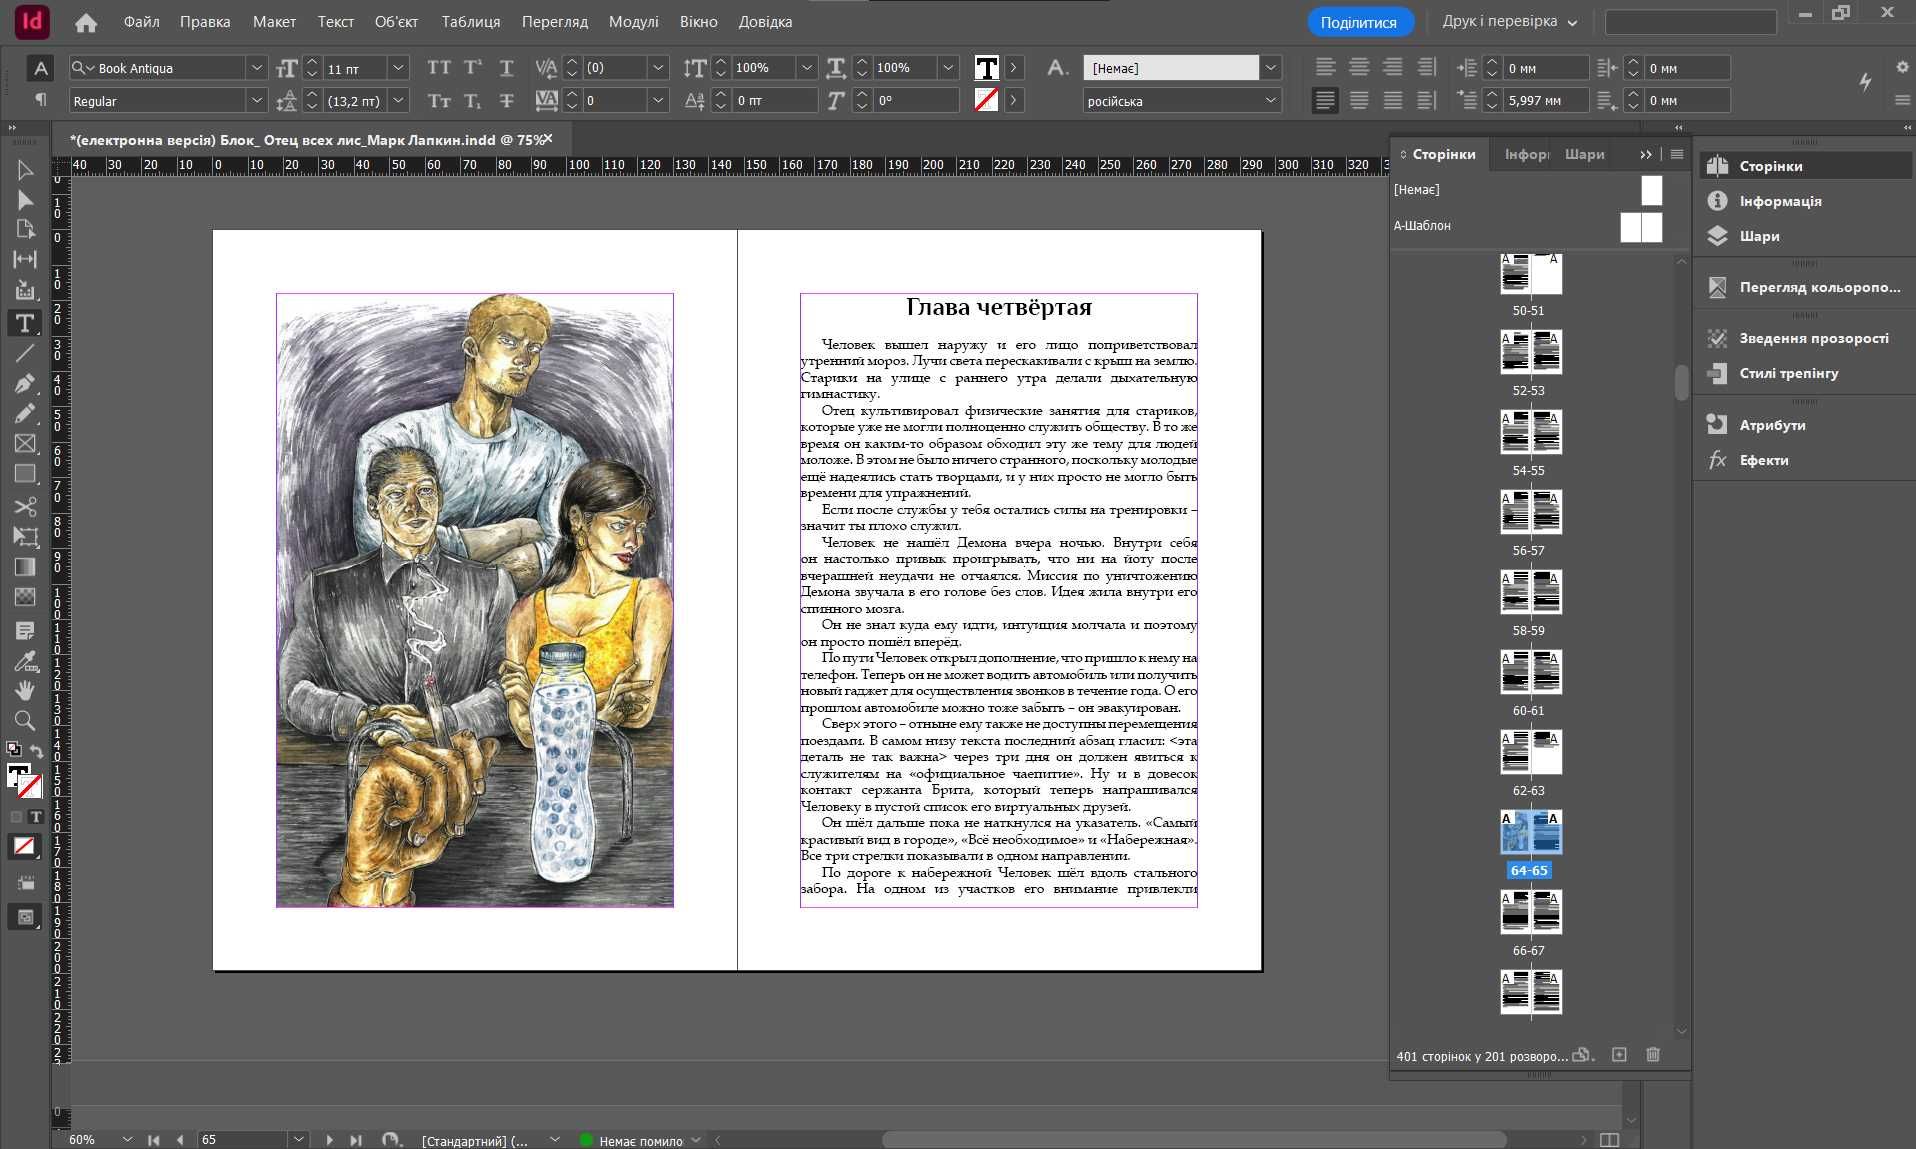Go to next page arrow
The image size is (1916, 1149).
coord(329,1139)
